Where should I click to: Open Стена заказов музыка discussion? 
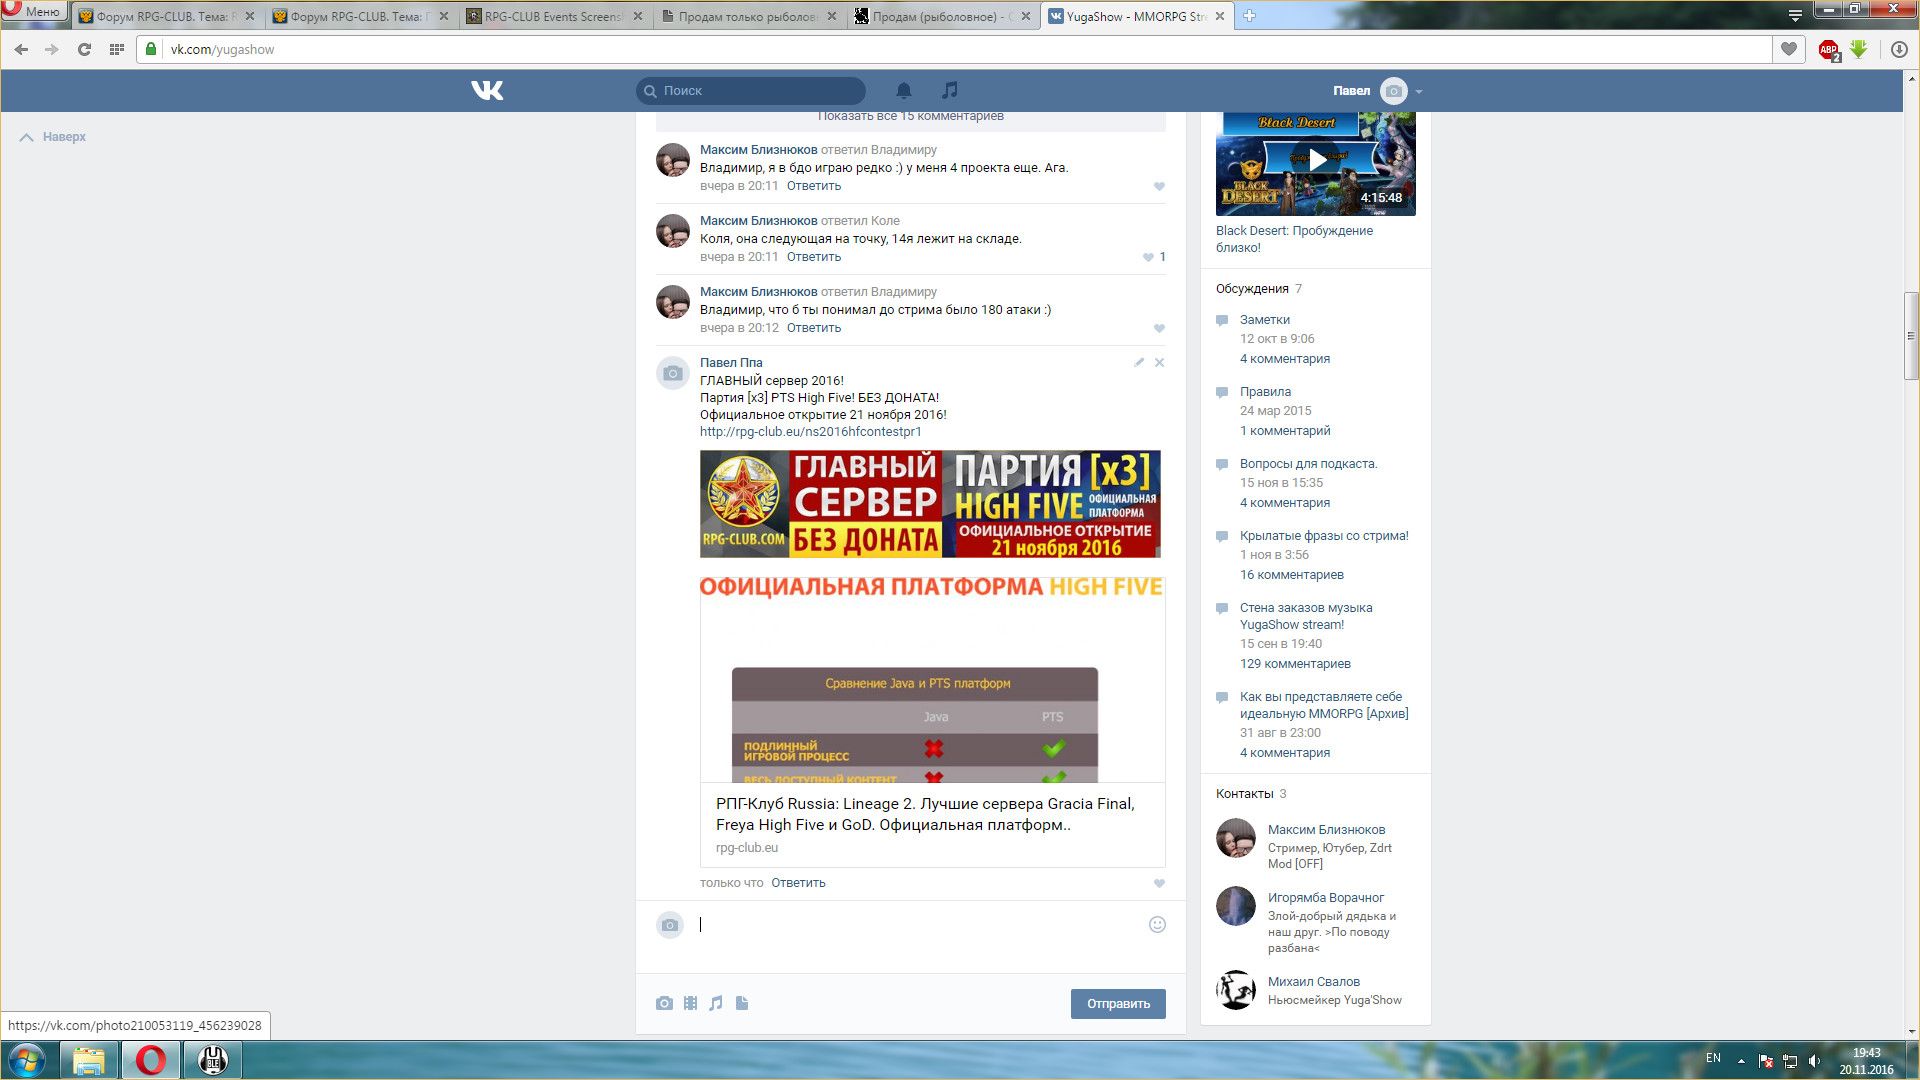(1306, 616)
